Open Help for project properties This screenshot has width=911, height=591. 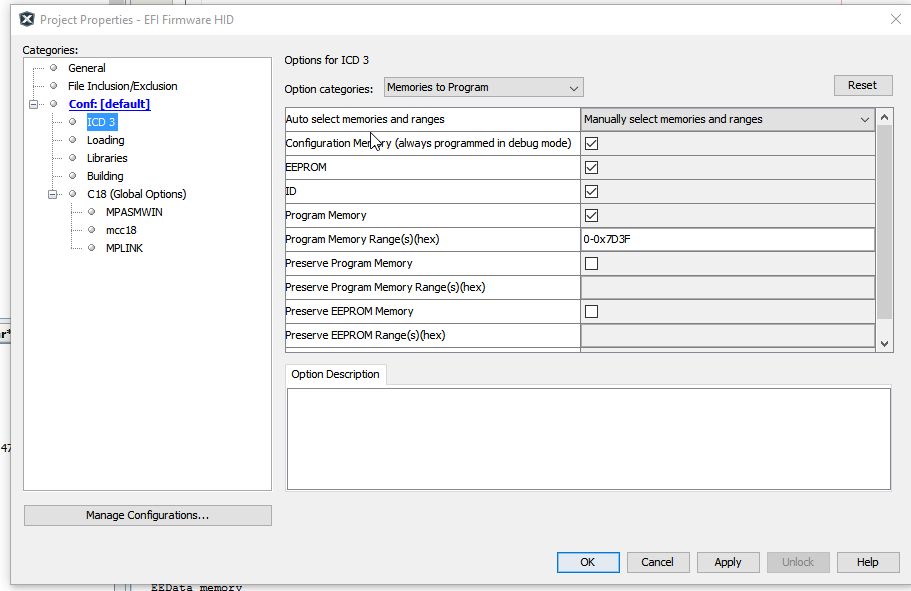[x=868, y=563]
